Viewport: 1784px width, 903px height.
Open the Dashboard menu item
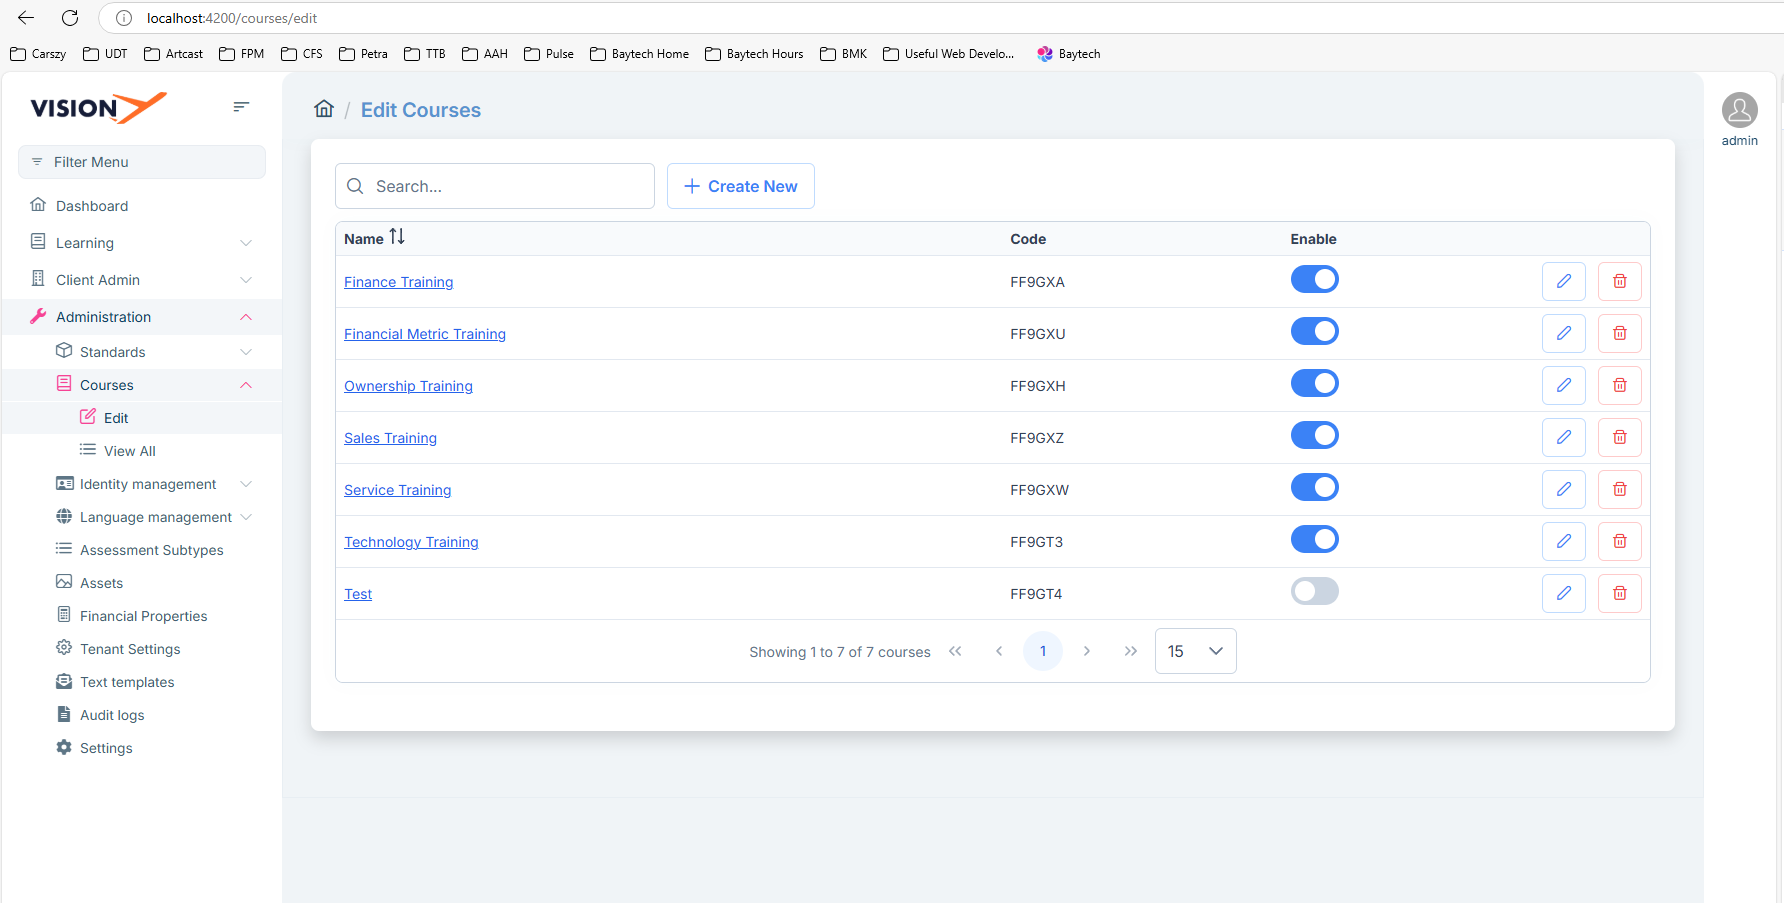pyautogui.click(x=92, y=206)
